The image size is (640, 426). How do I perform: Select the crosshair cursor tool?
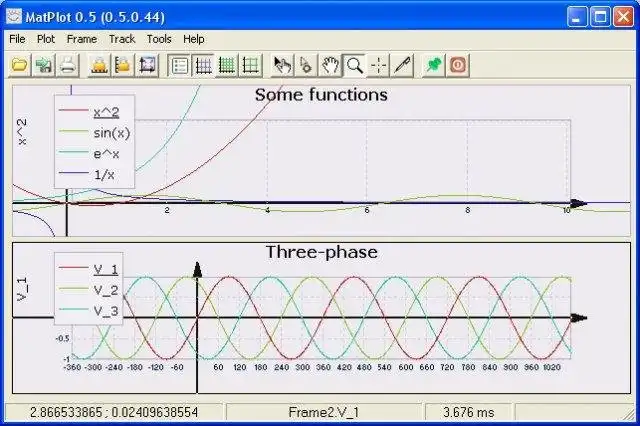[378, 65]
